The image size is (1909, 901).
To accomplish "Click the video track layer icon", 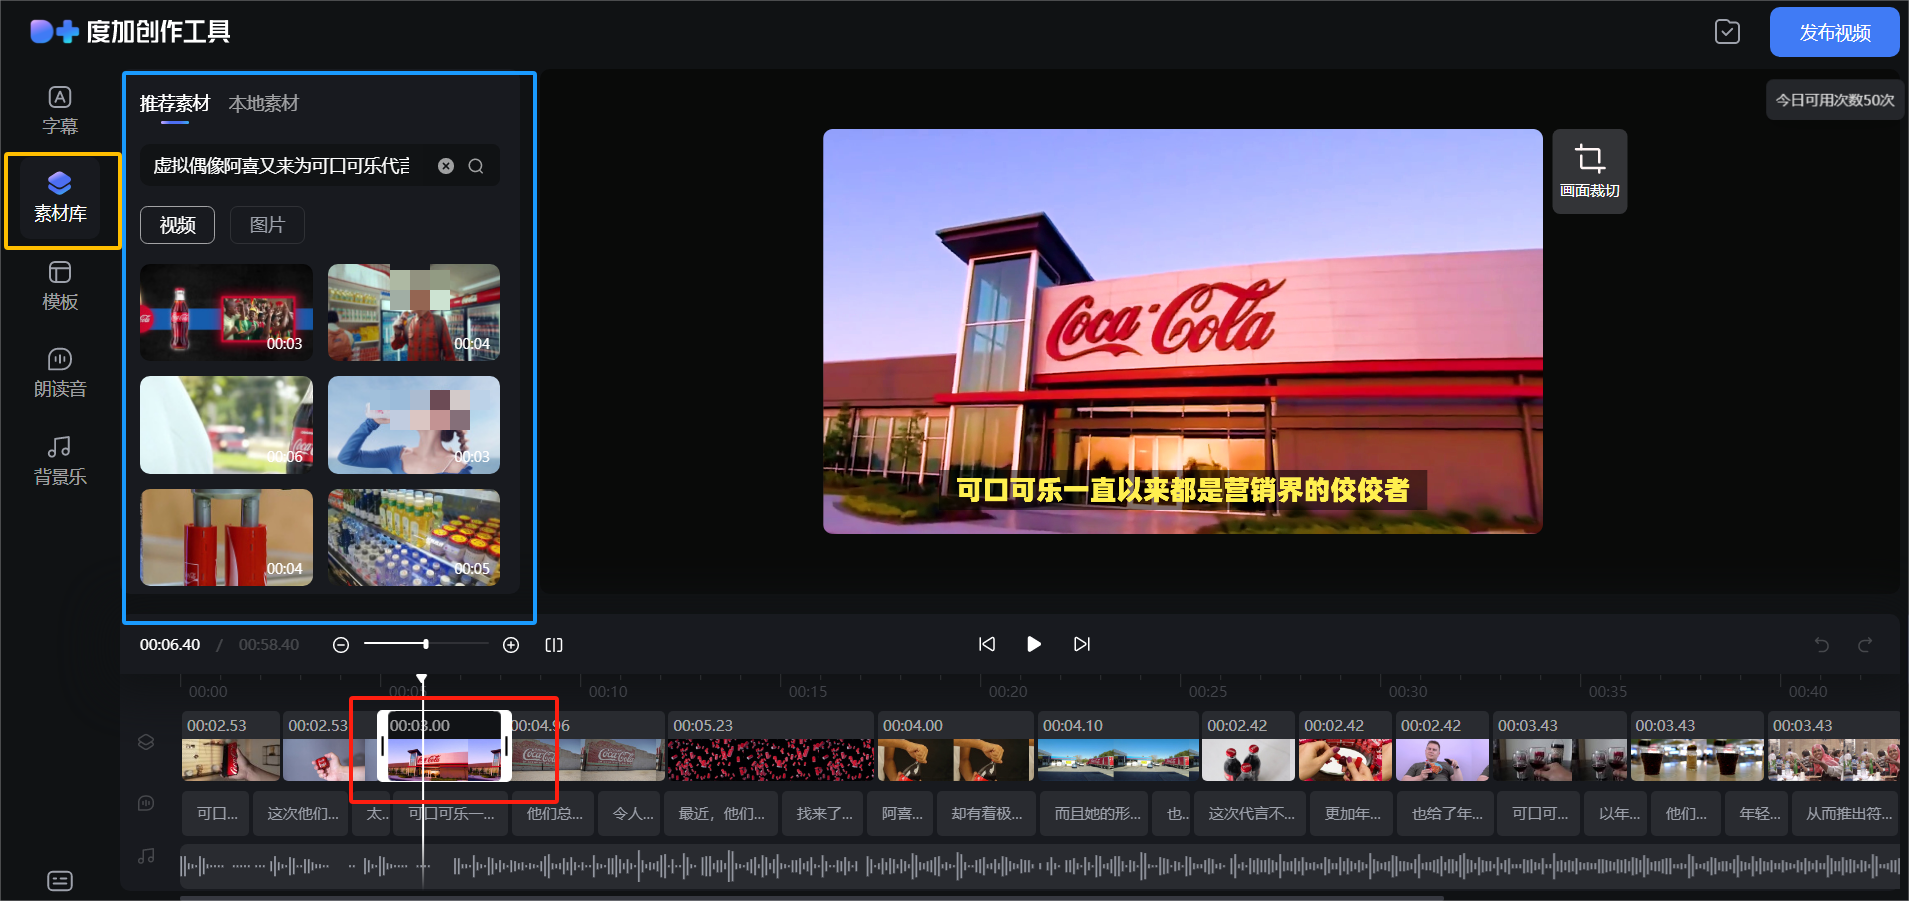I will pos(146,742).
